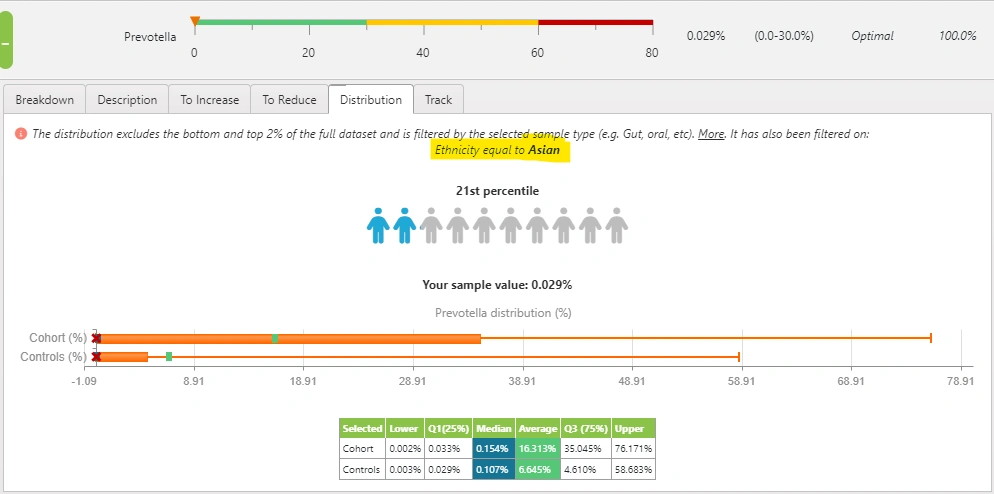994x494 pixels.
Task: Click the Cohort (%) axis label
Action: (x=57, y=337)
